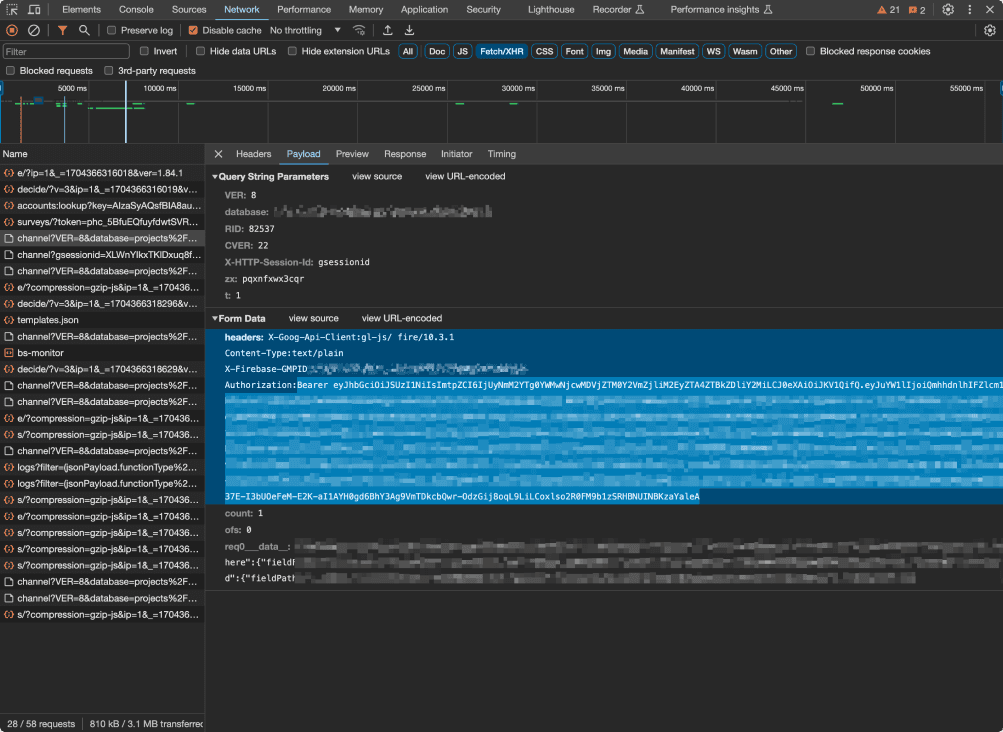Screen dimensions: 1003x732
Task: Open network conditions via the signal icon
Action: (359, 31)
